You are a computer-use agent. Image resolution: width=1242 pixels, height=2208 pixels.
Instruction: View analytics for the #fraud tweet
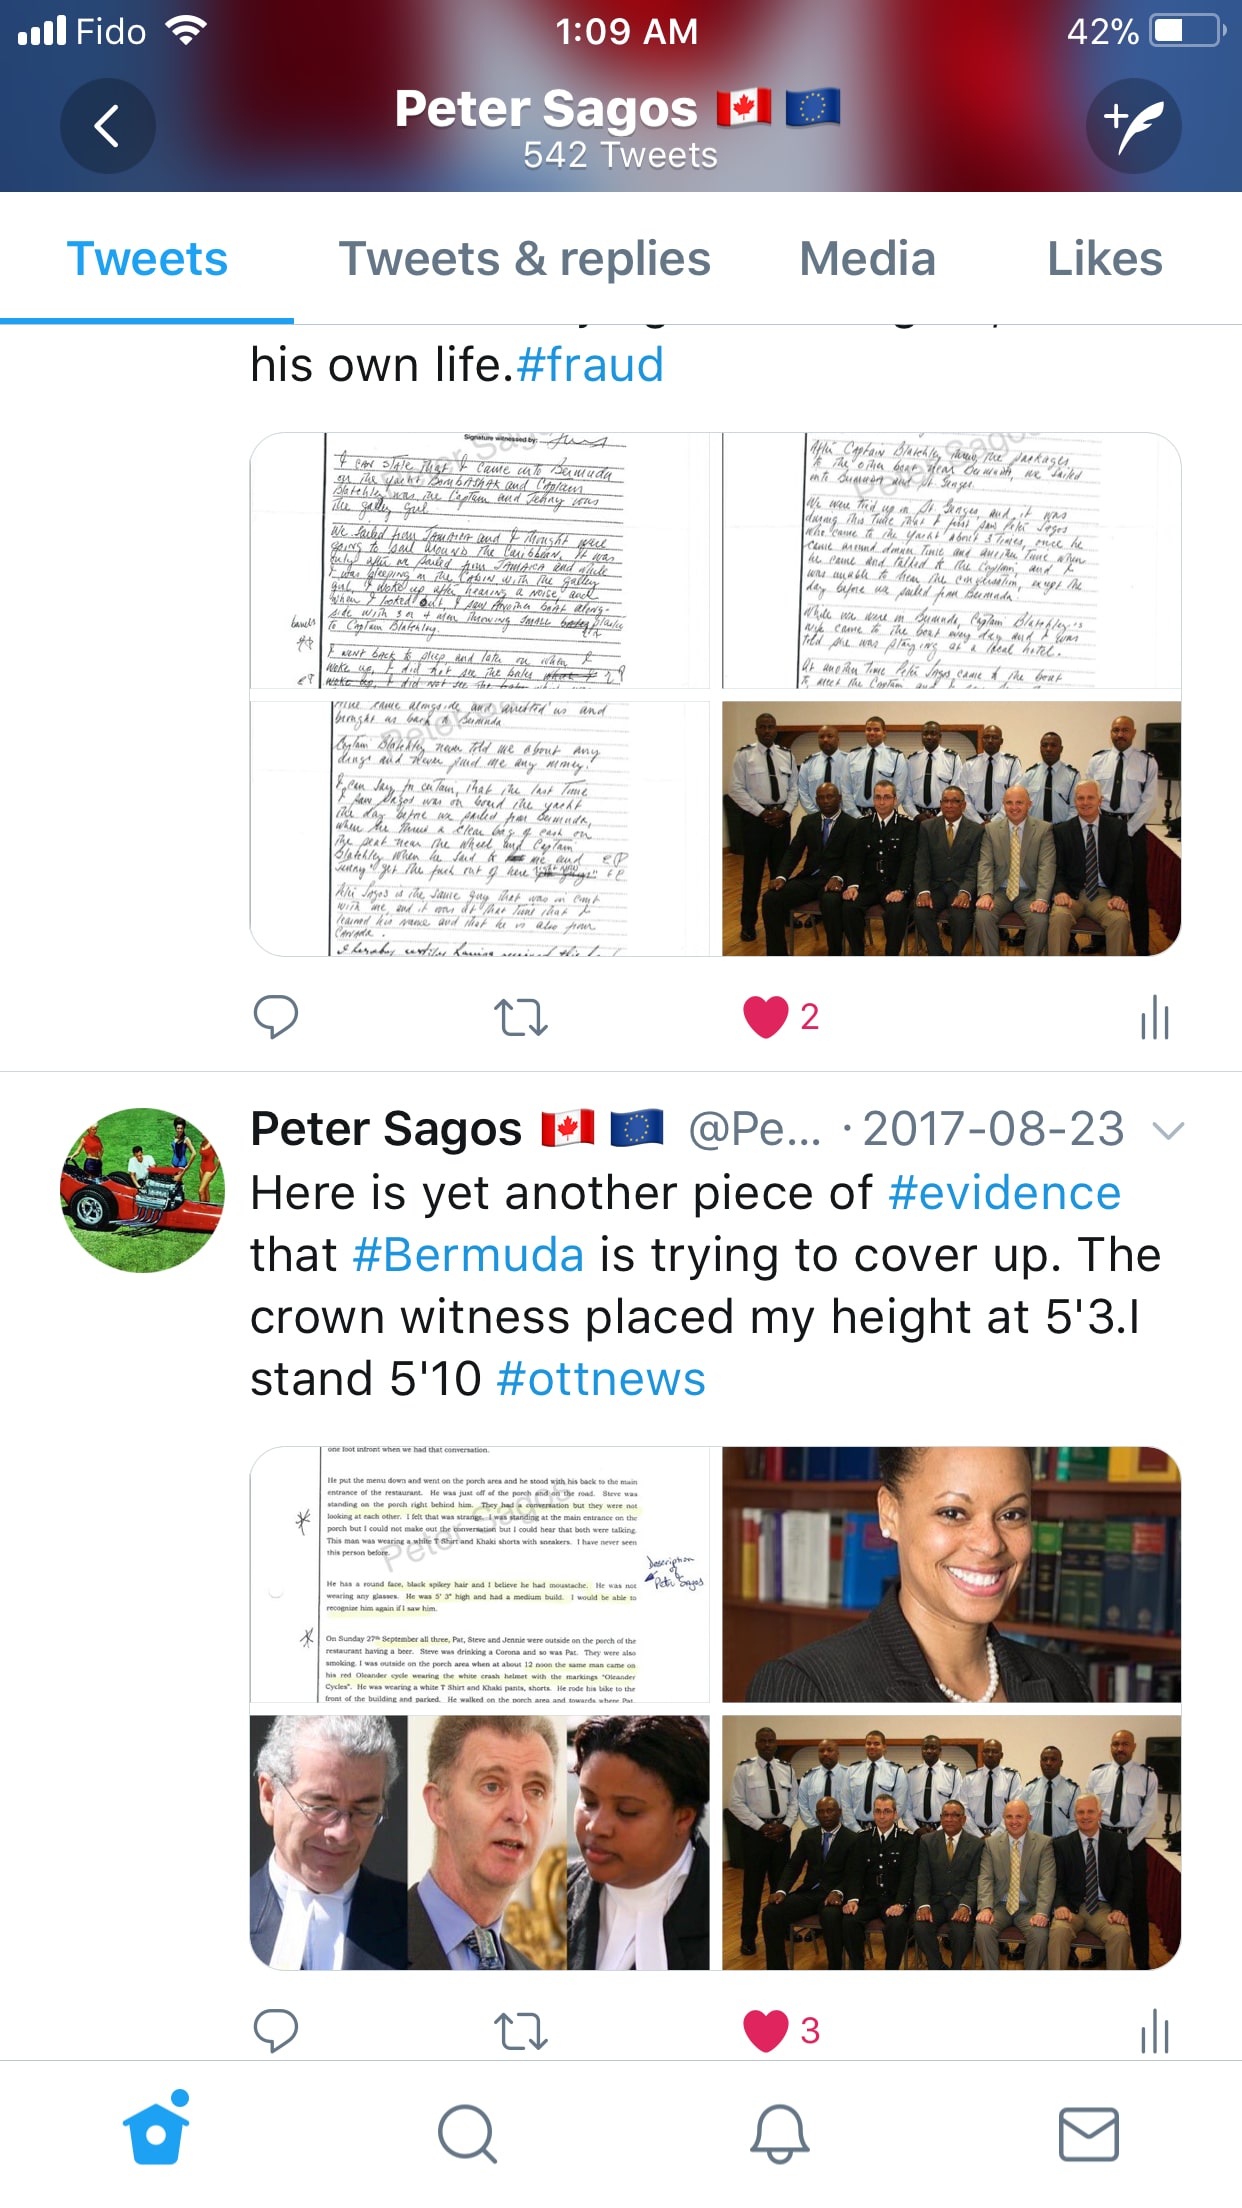(x=1154, y=1017)
